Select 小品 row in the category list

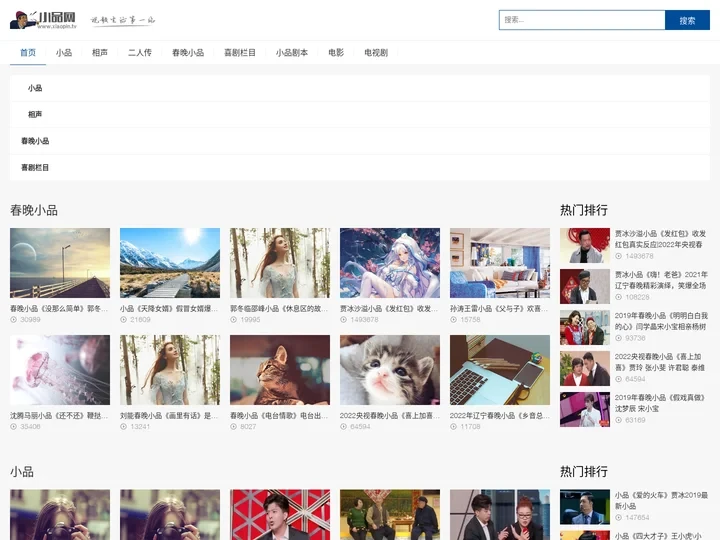[360, 88]
